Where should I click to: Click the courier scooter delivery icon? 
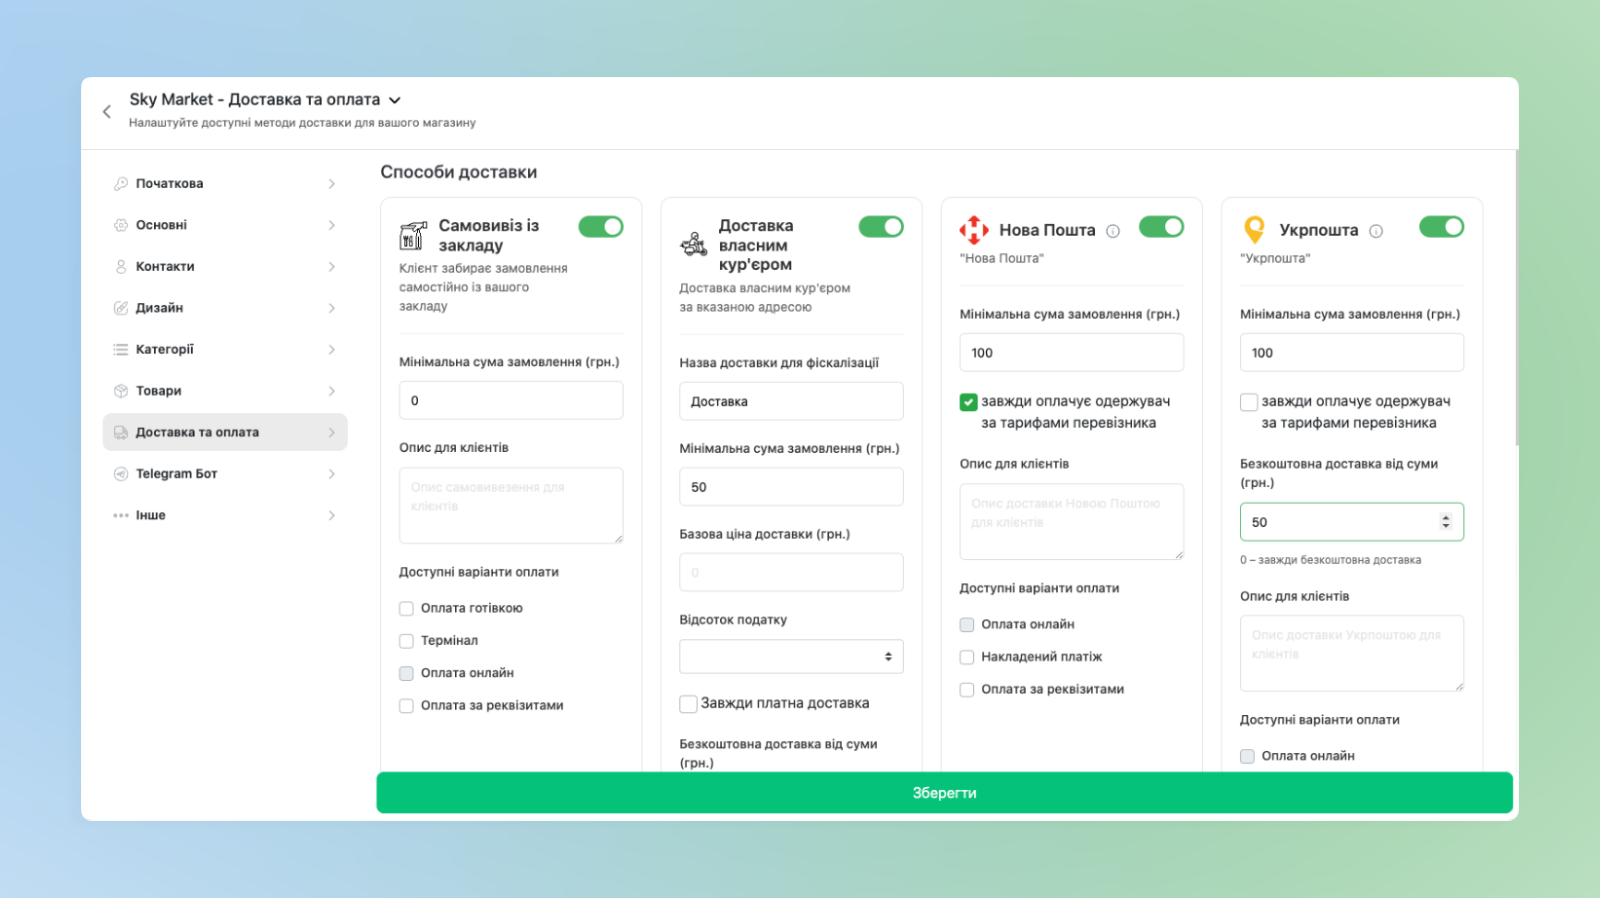[x=693, y=243]
